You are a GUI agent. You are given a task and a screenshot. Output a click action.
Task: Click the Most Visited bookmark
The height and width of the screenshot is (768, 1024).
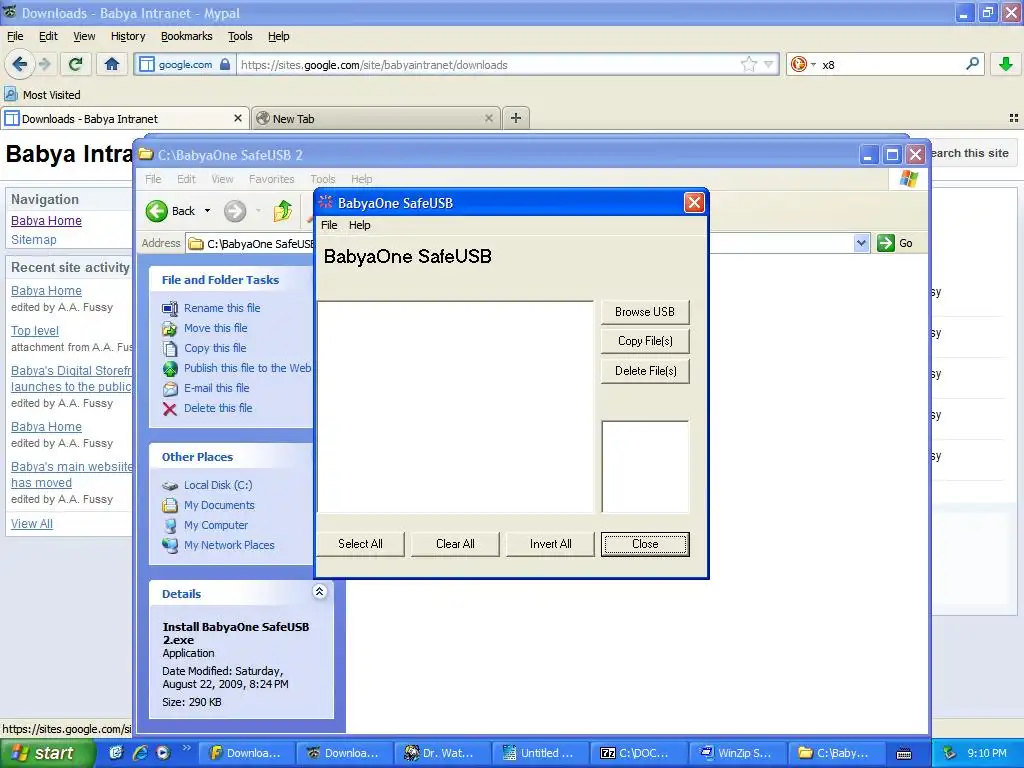[x=42, y=95]
